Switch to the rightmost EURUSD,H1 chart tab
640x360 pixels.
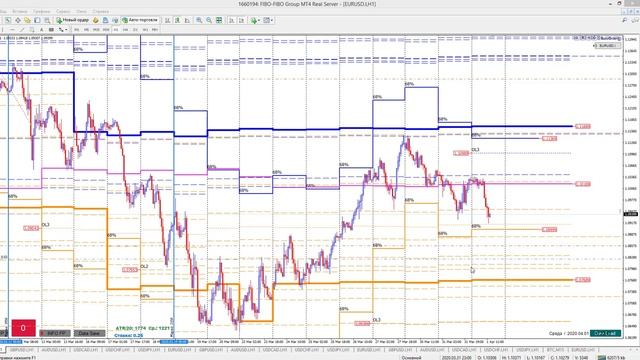pos(582,350)
